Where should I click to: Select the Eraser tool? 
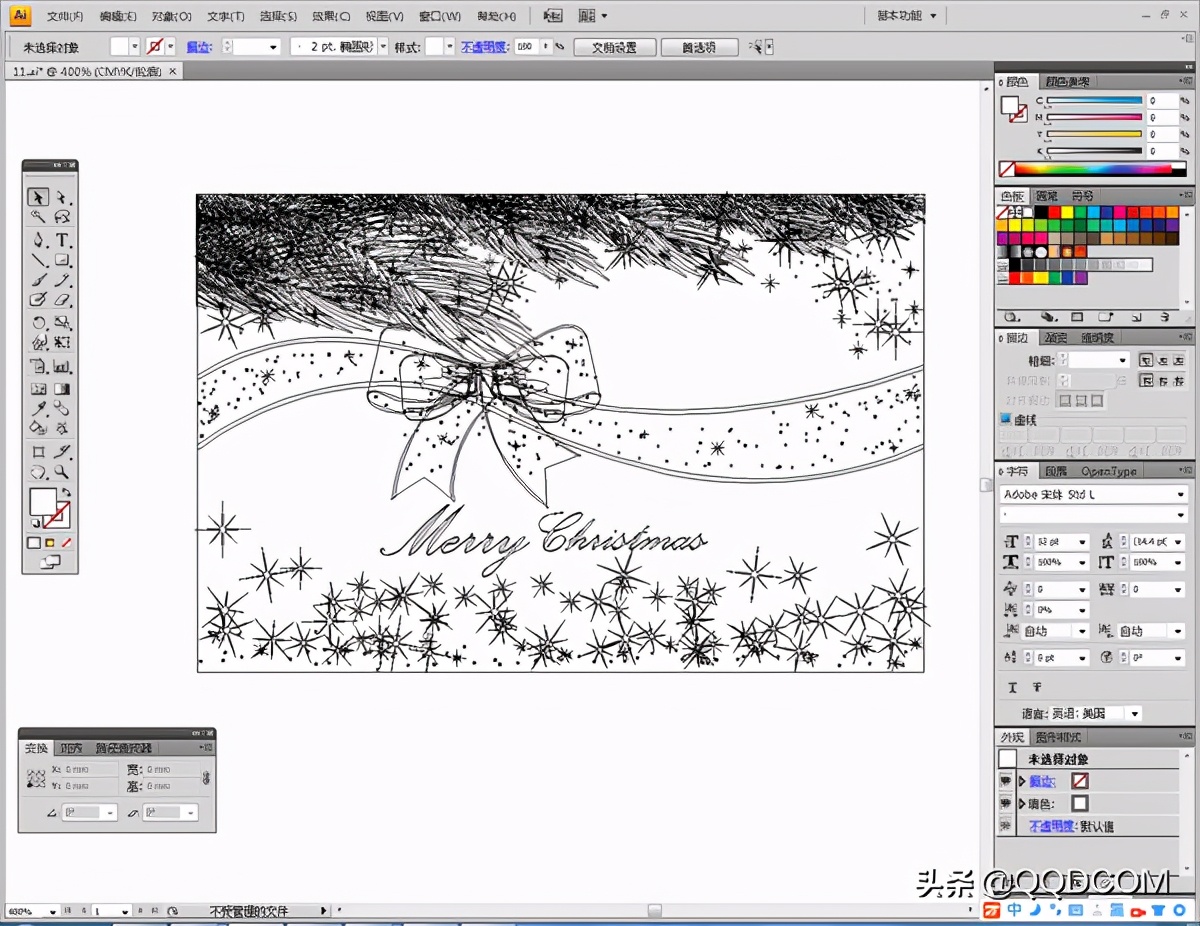pyautogui.click(x=62, y=300)
